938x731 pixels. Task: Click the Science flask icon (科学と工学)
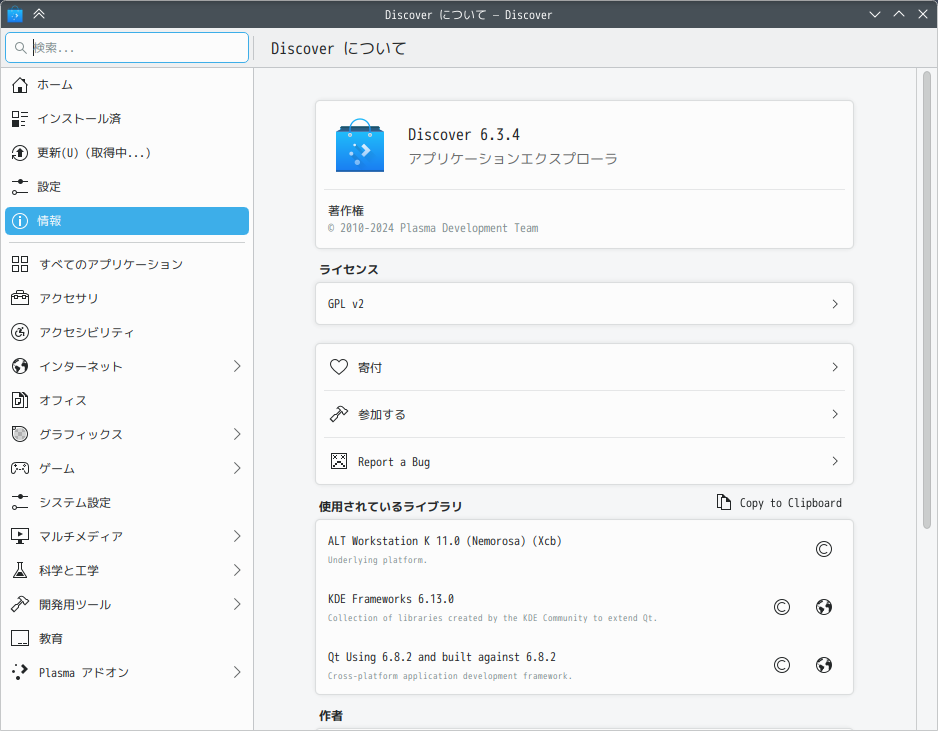(20, 570)
